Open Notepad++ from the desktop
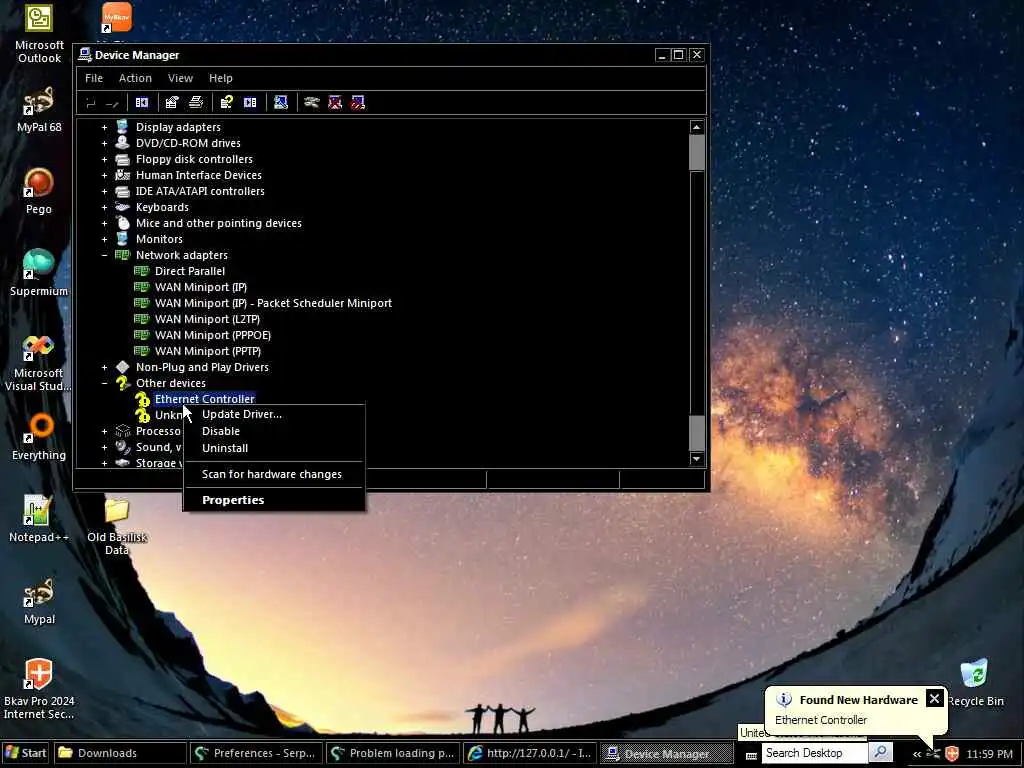 pyautogui.click(x=39, y=519)
